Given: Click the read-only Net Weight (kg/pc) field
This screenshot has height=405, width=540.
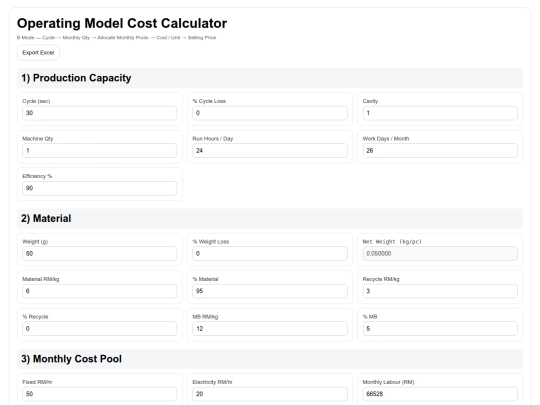Looking at the screenshot, I should pos(440,253).
